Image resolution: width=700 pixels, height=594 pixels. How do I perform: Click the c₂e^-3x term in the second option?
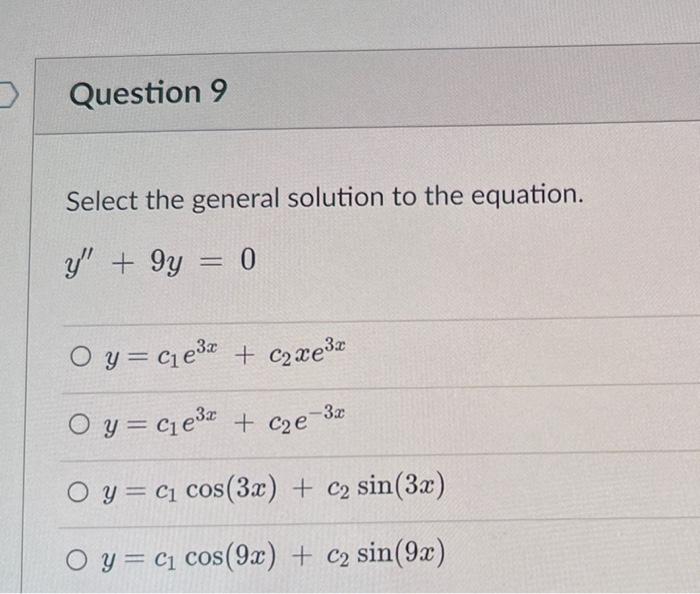(307, 420)
